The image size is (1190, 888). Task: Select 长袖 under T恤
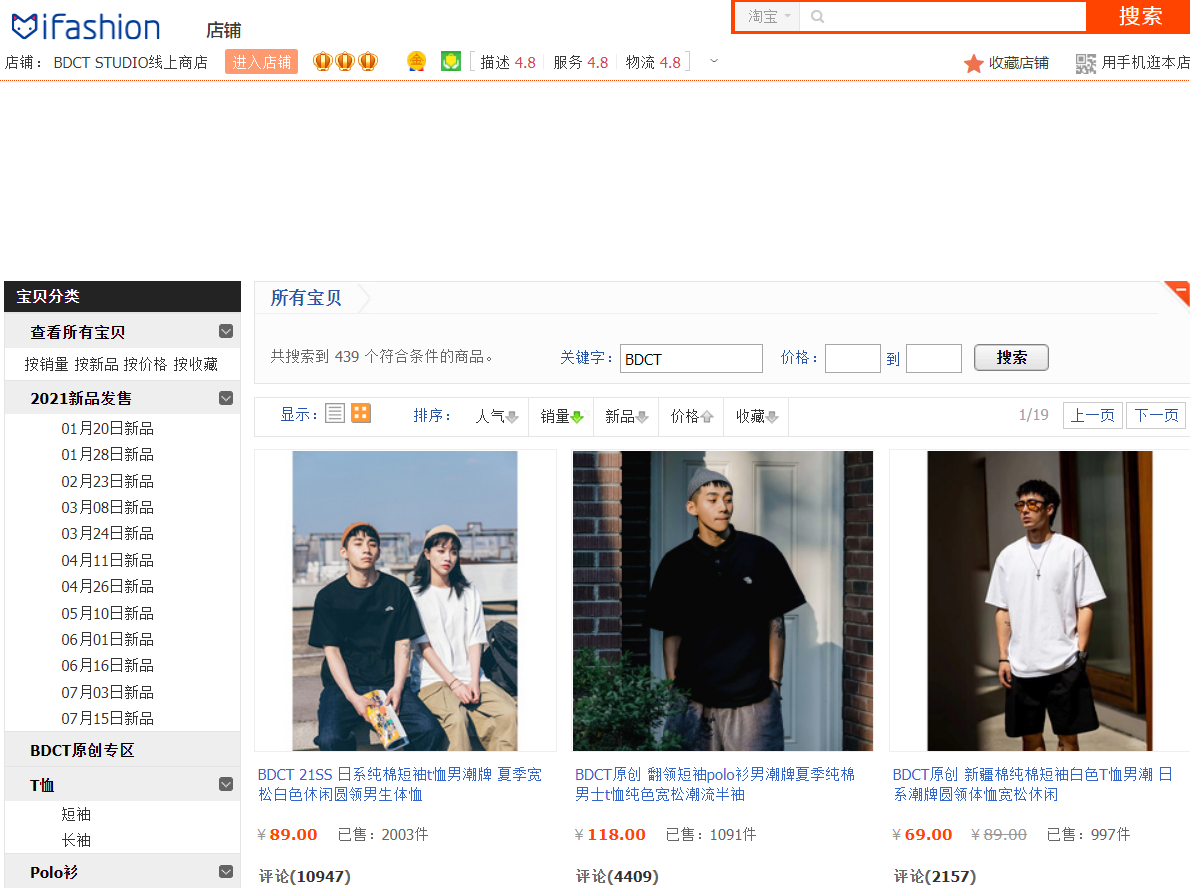tap(76, 840)
